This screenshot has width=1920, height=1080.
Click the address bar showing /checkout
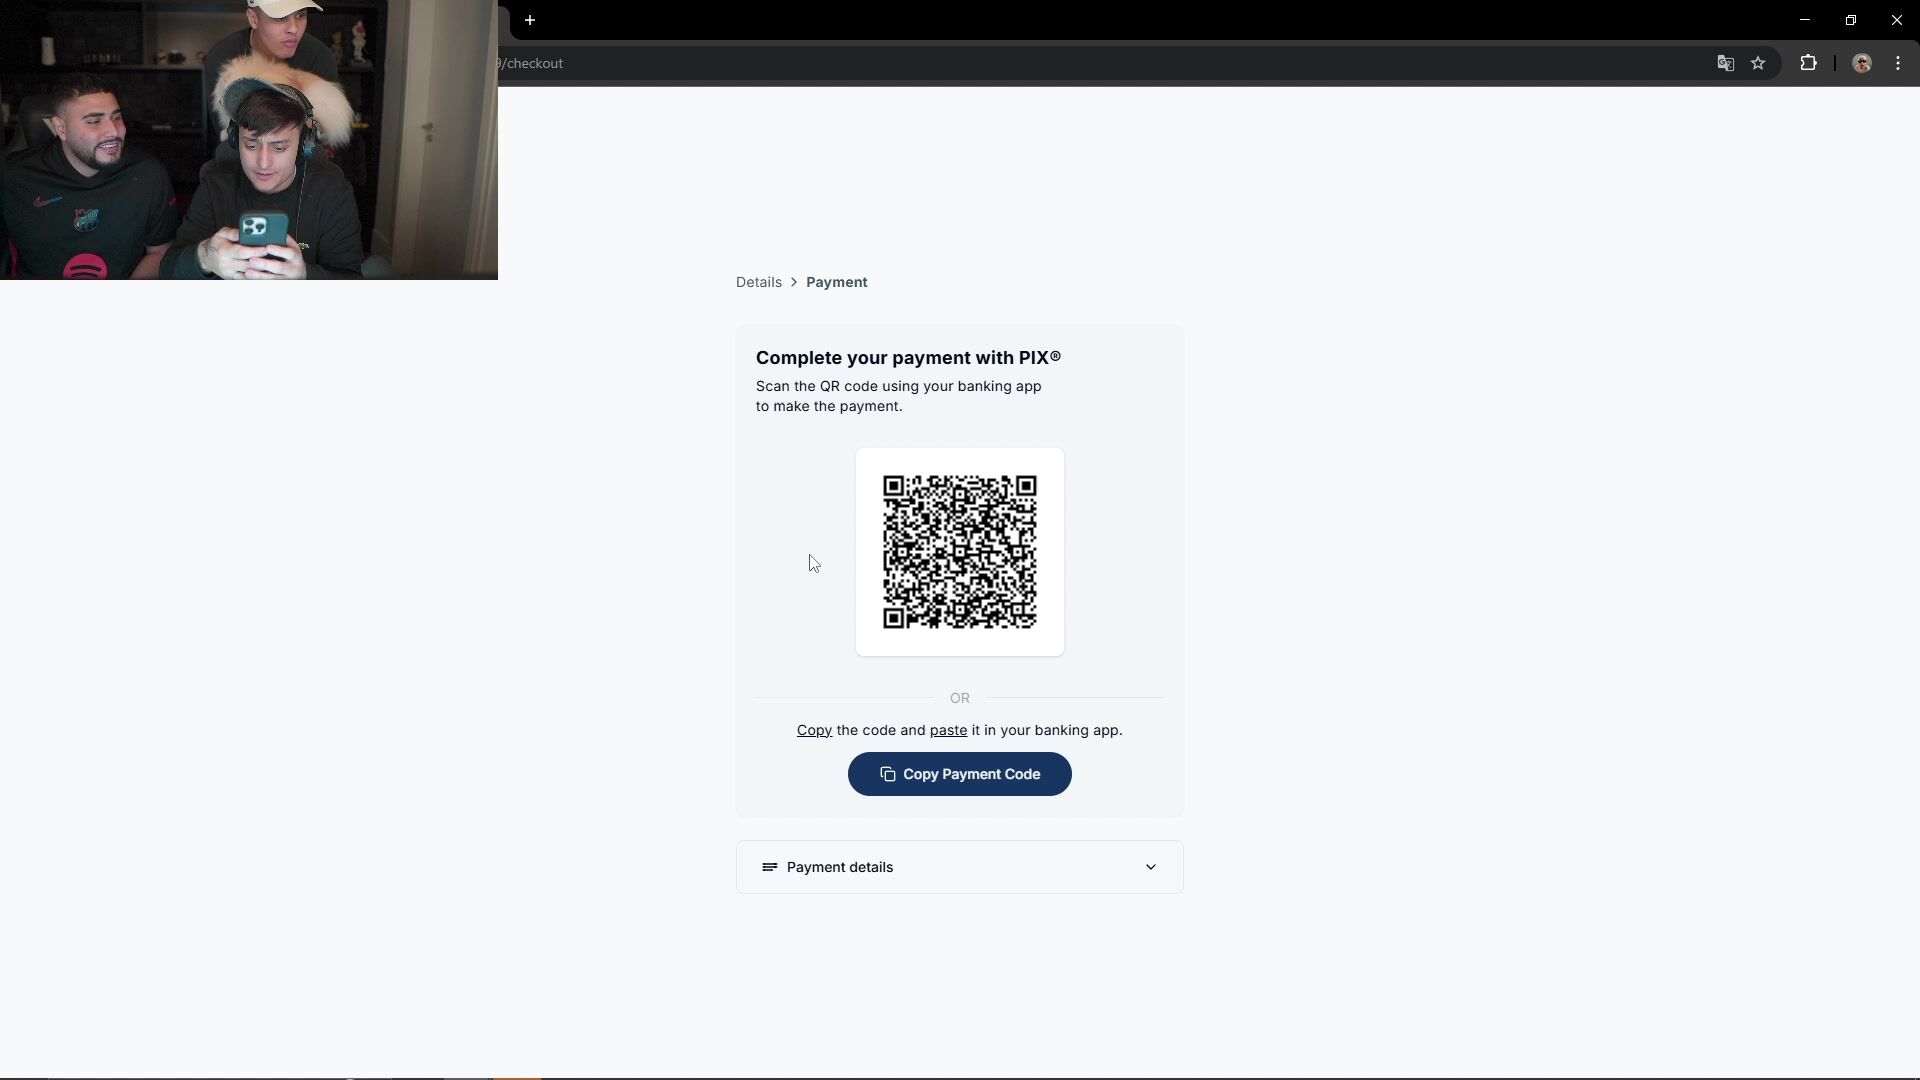click(1100, 63)
